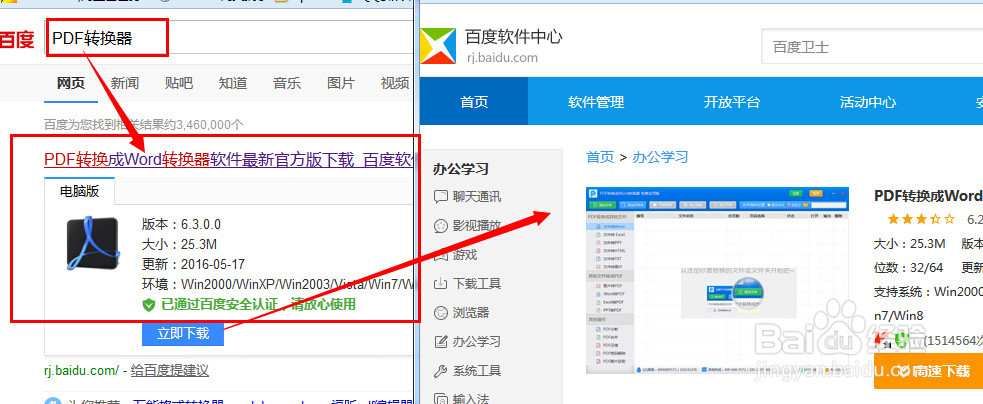Click the result count text 3,460,000个
The height and width of the screenshot is (404, 983).
point(211,125)
